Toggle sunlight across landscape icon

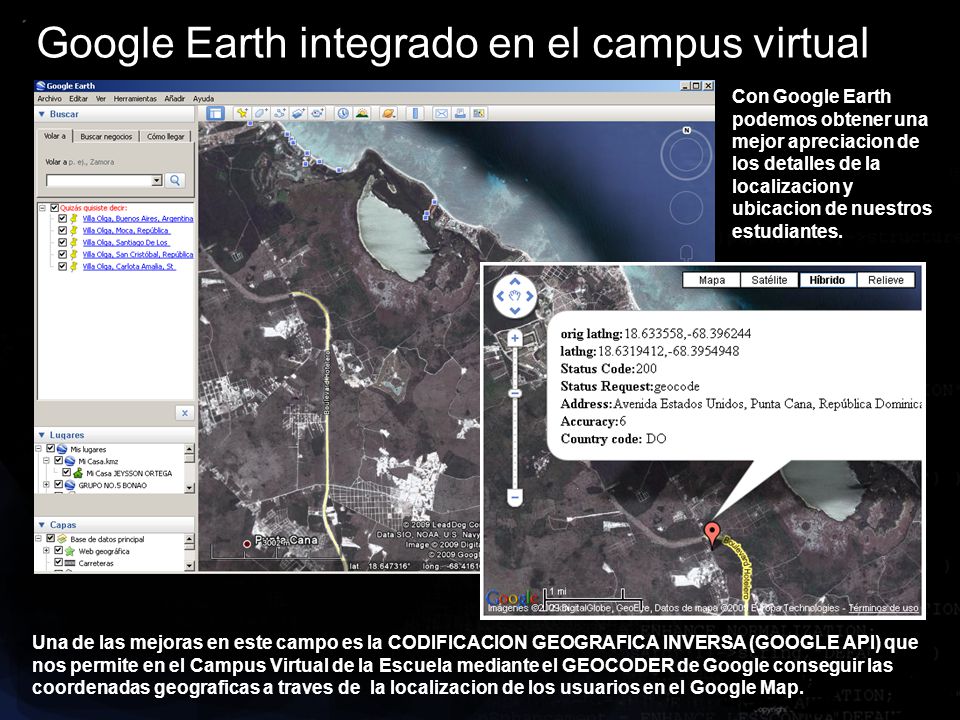coord(362,113)
